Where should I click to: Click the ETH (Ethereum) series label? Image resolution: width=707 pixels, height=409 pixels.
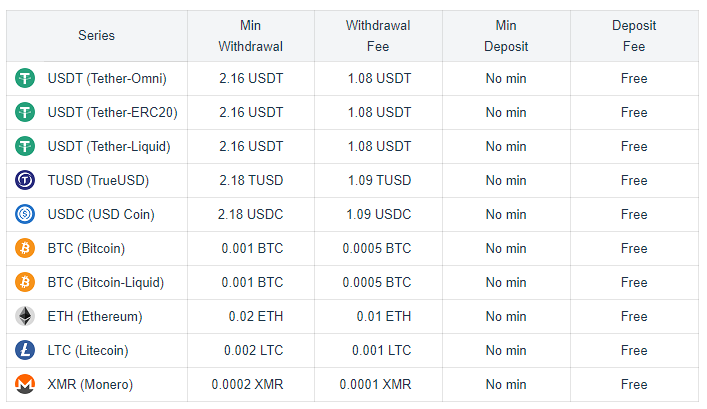point(95,317)
